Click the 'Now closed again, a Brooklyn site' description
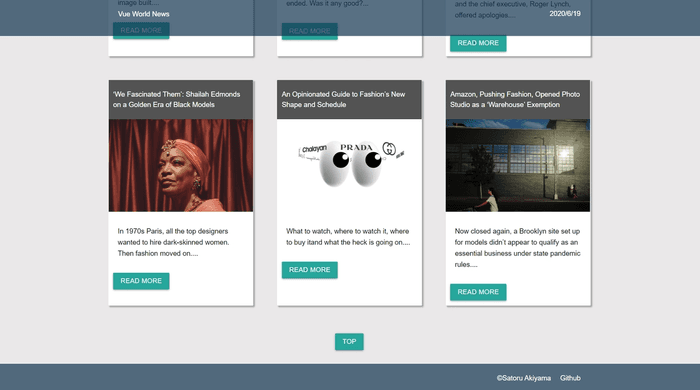This screenshot has width=700, height=390. coord(517,248)
